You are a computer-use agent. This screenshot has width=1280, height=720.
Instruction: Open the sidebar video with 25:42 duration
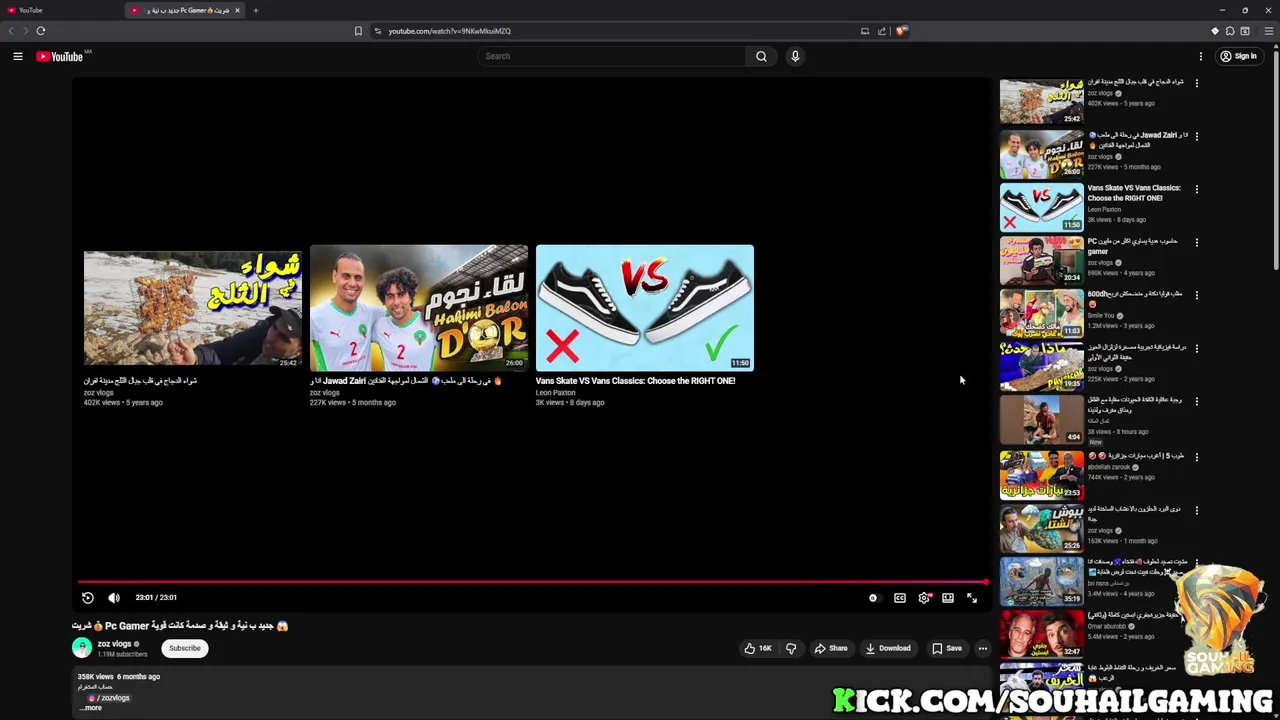1041,102
